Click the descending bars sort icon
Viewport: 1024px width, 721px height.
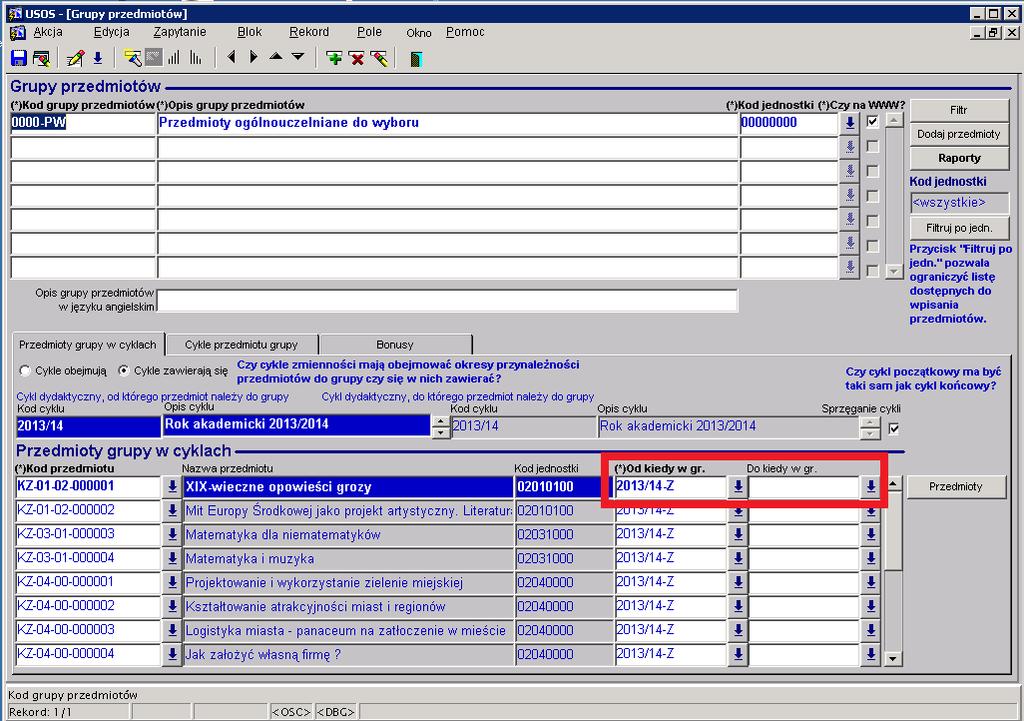(195, 58)
